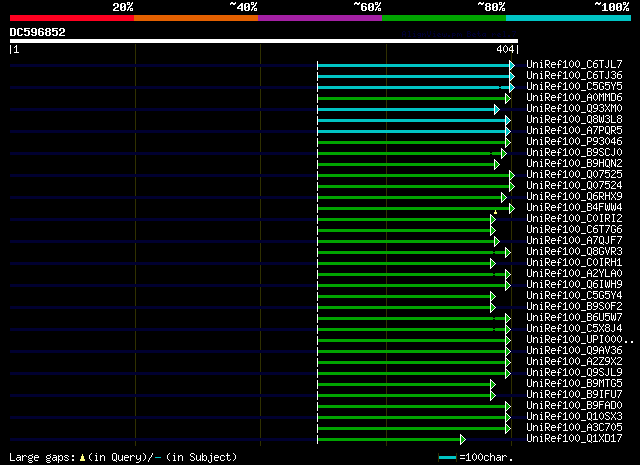Viewport: 640px width, 465px height.
Task: Open the UniRef100_B9S0F2 hit label
Action: [574, 307]
